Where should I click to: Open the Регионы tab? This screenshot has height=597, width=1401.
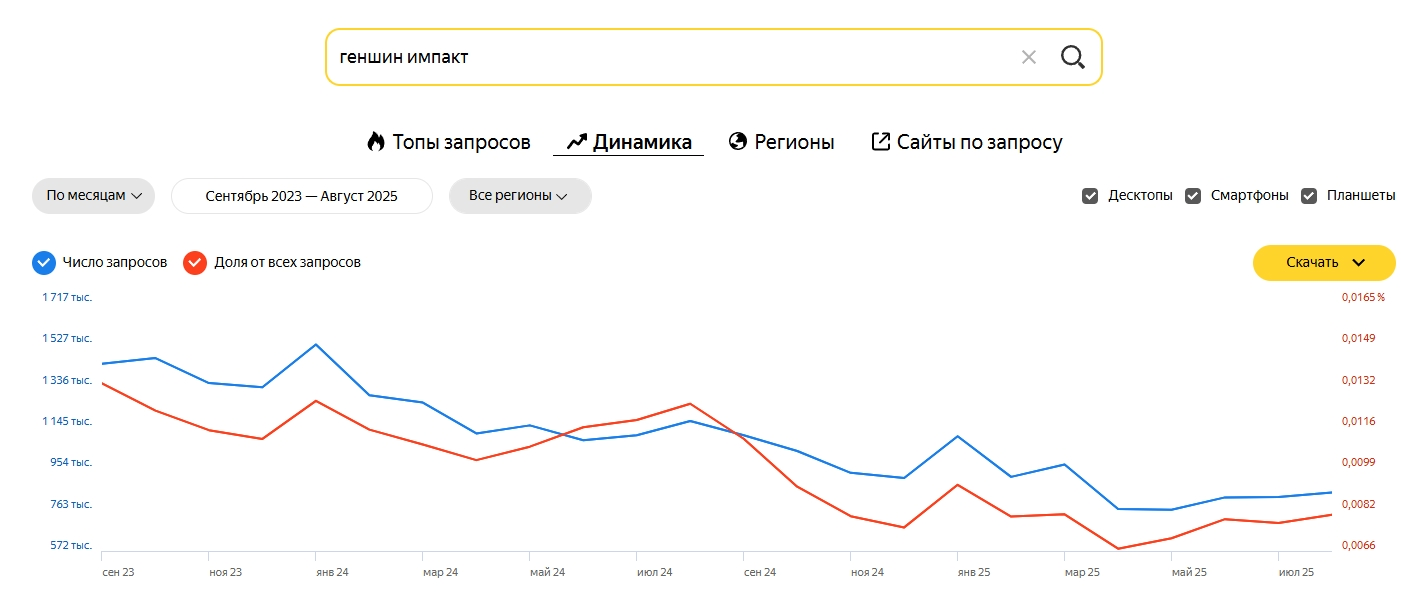(x=794, y=142)
